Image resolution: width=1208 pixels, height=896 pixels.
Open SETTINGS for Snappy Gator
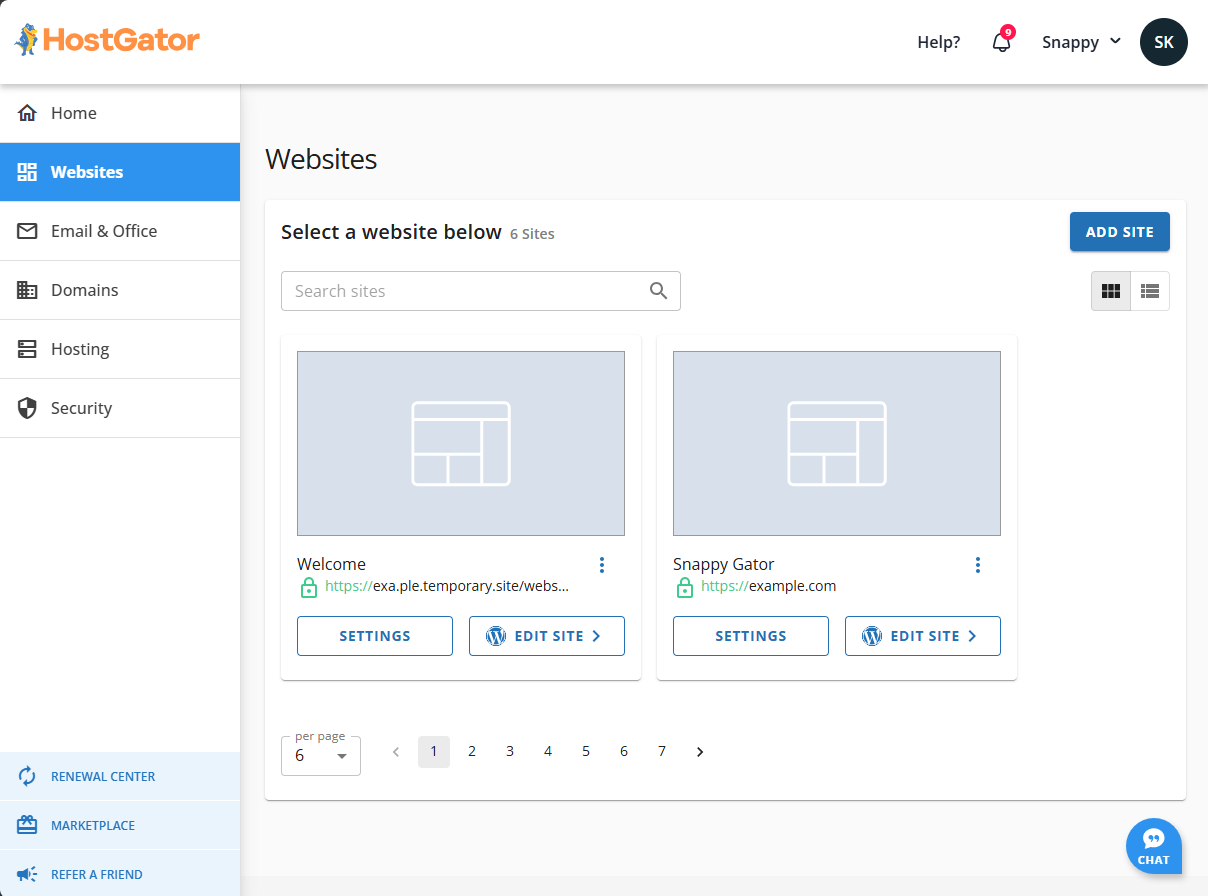(750, 635)
